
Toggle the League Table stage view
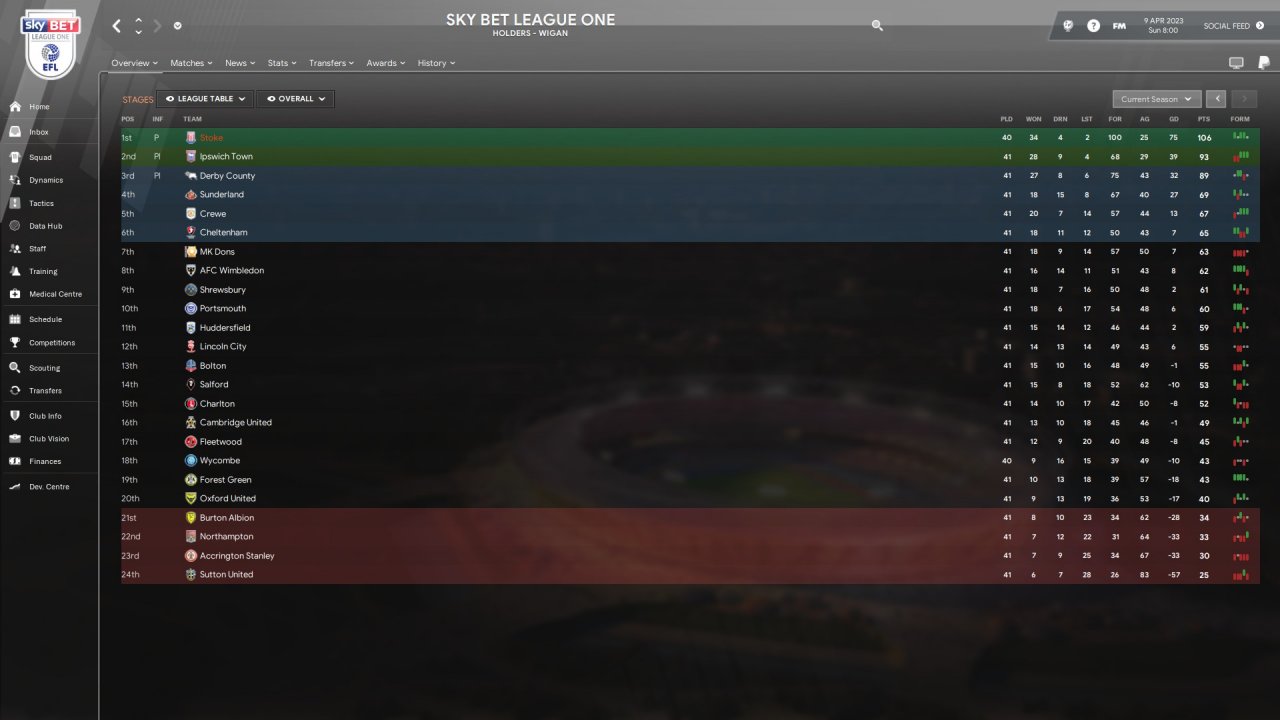click(x=204, y=99)
